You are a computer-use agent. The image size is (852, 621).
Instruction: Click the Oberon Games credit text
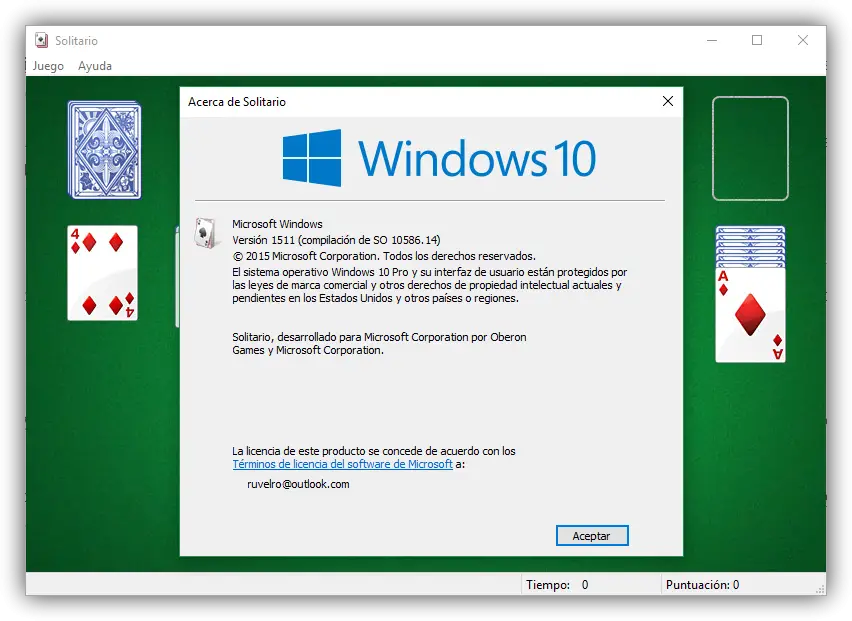pyautogui.click(x=379, y=343)
